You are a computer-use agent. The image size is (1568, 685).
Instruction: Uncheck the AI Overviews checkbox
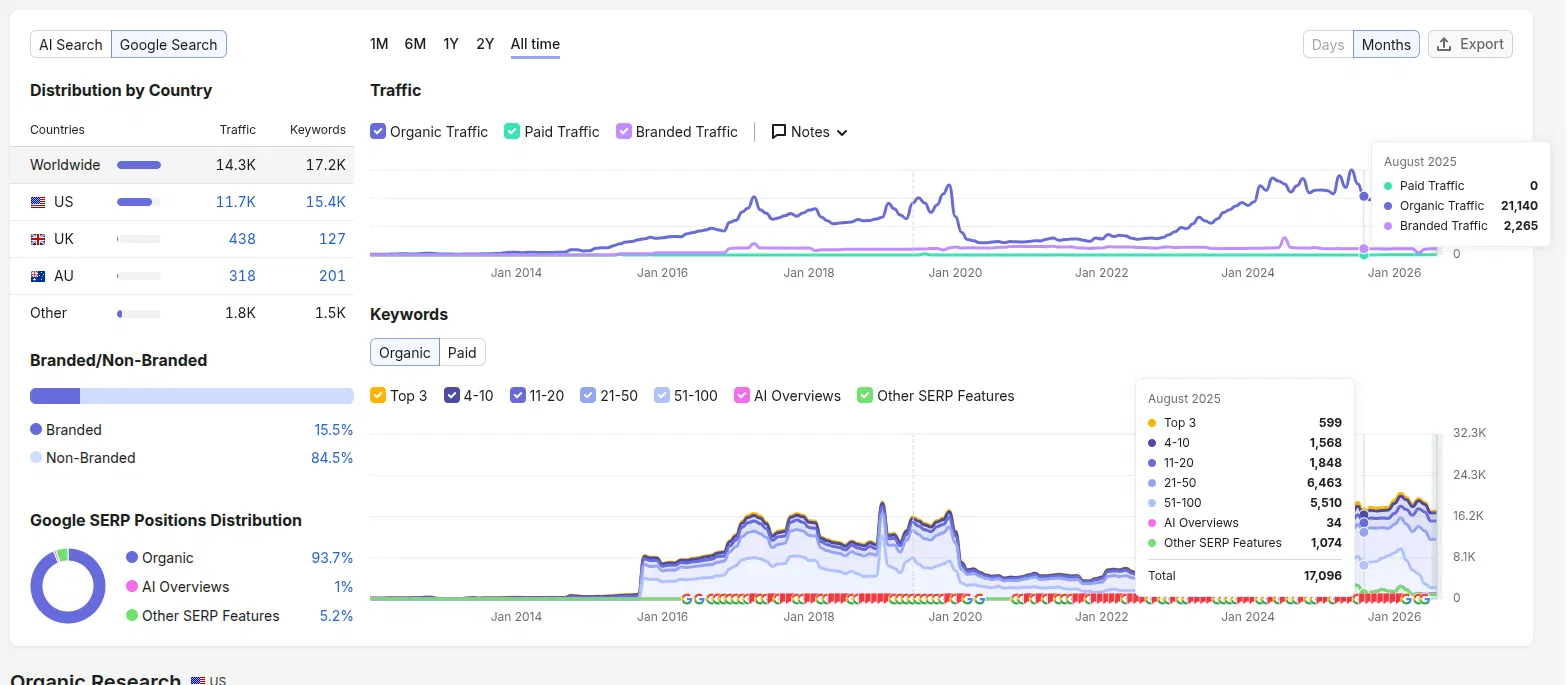pos(742,395)
